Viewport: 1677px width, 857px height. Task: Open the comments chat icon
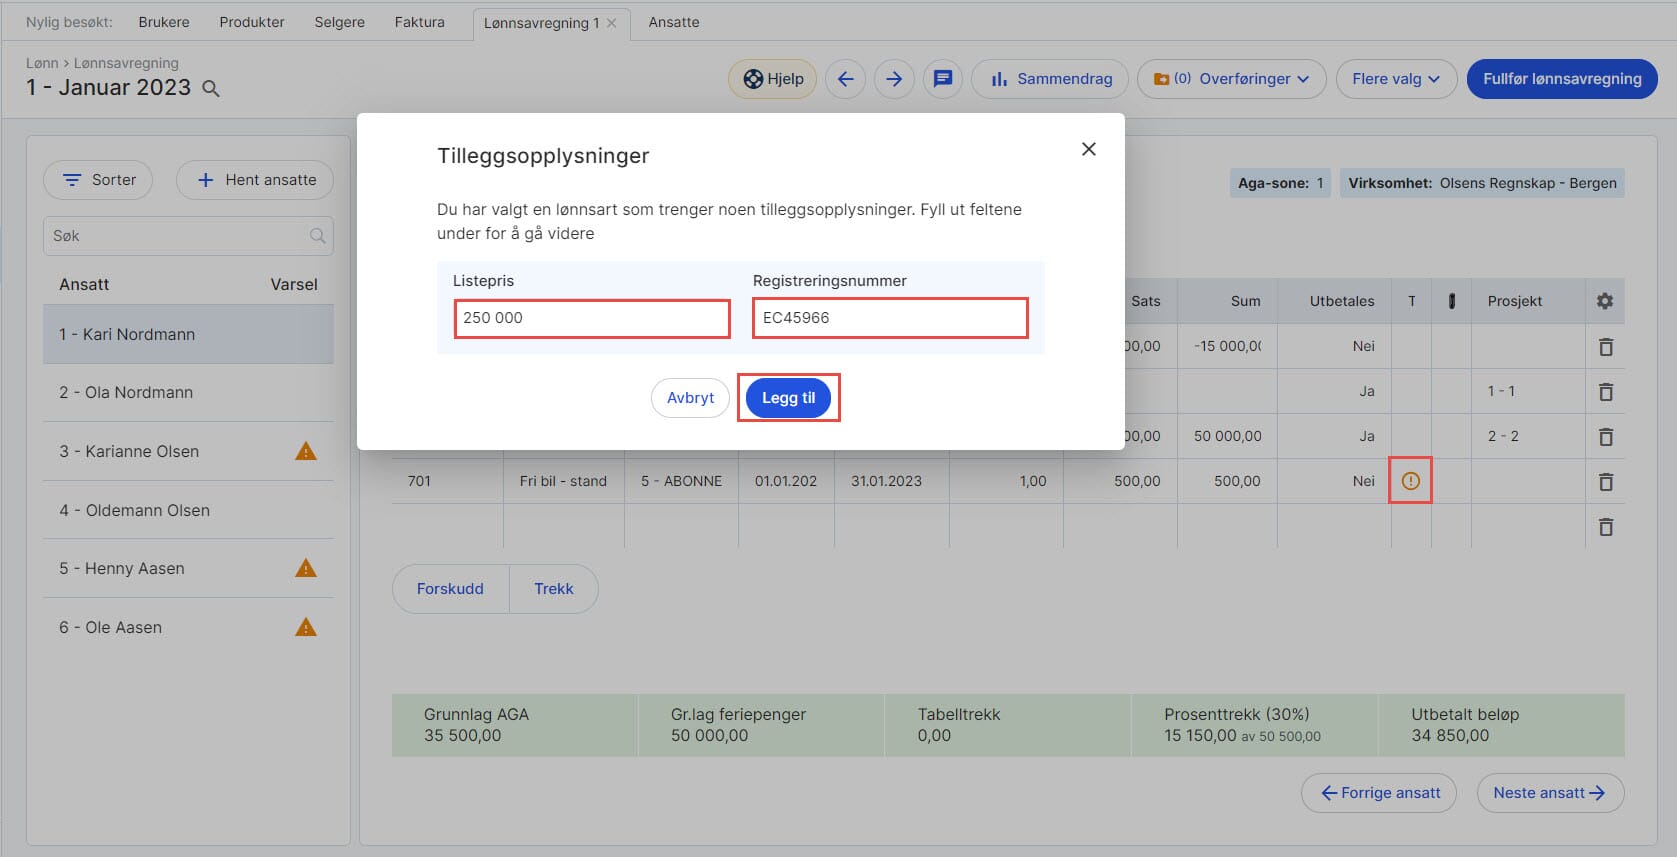942,79
